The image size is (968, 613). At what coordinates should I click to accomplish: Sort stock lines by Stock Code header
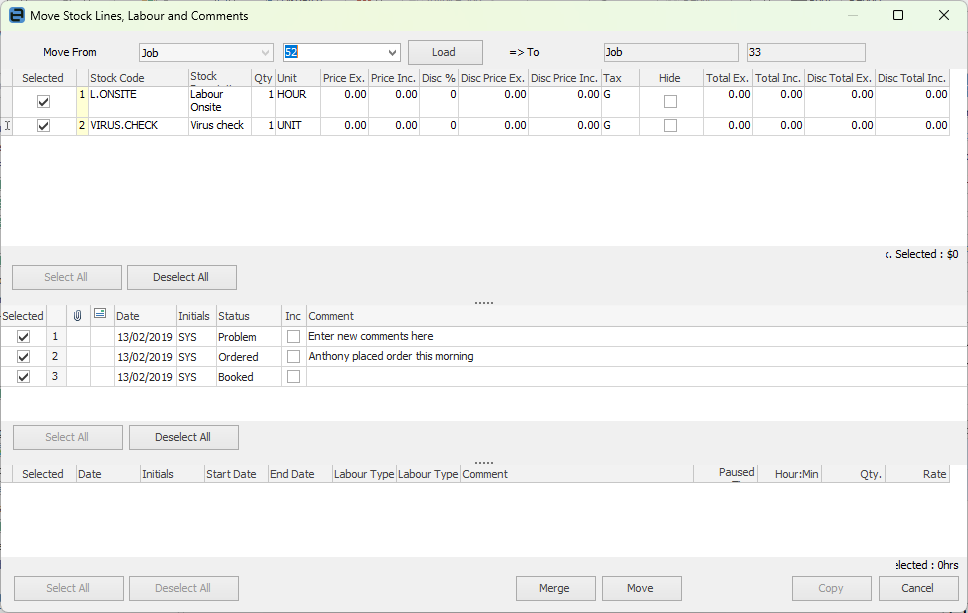138,78
